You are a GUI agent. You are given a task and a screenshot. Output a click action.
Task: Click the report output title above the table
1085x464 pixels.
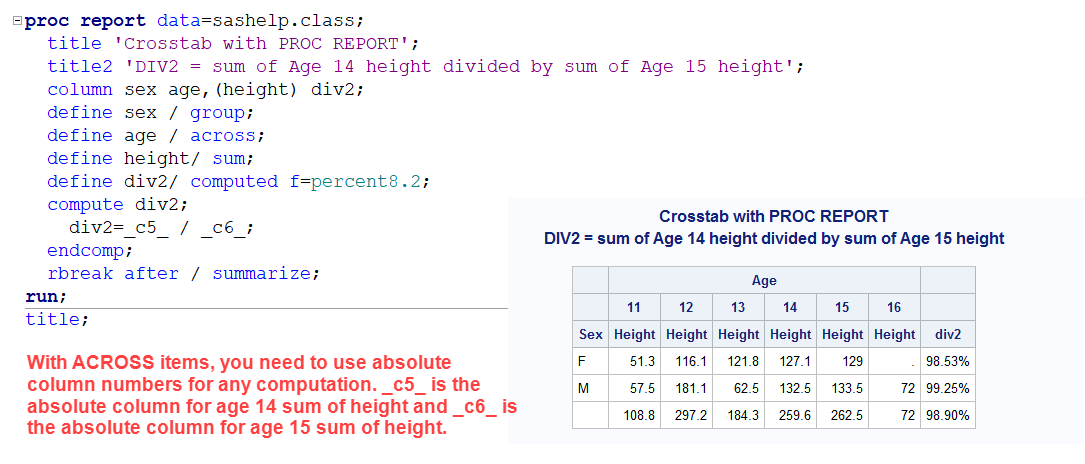(773, 216)
